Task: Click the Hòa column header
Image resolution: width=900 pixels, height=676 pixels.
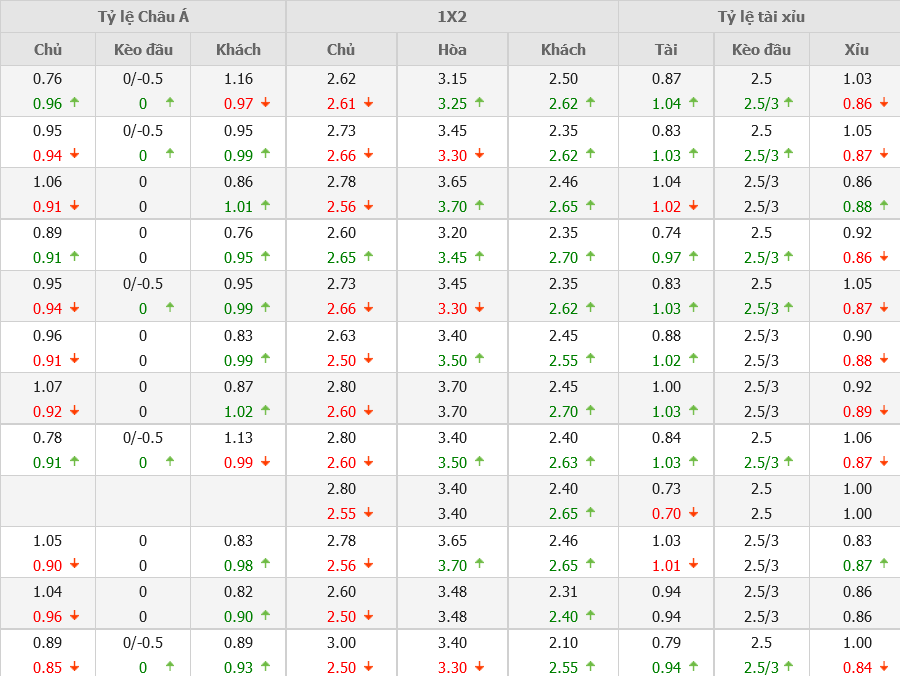Action: (x=452, y=49)
